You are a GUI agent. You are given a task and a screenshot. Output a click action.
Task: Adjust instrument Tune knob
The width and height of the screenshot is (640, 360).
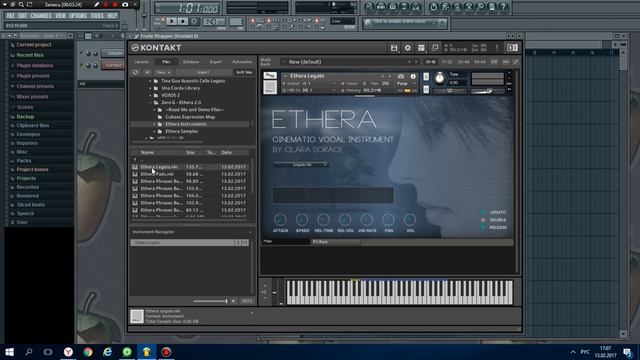click(440, 78)
